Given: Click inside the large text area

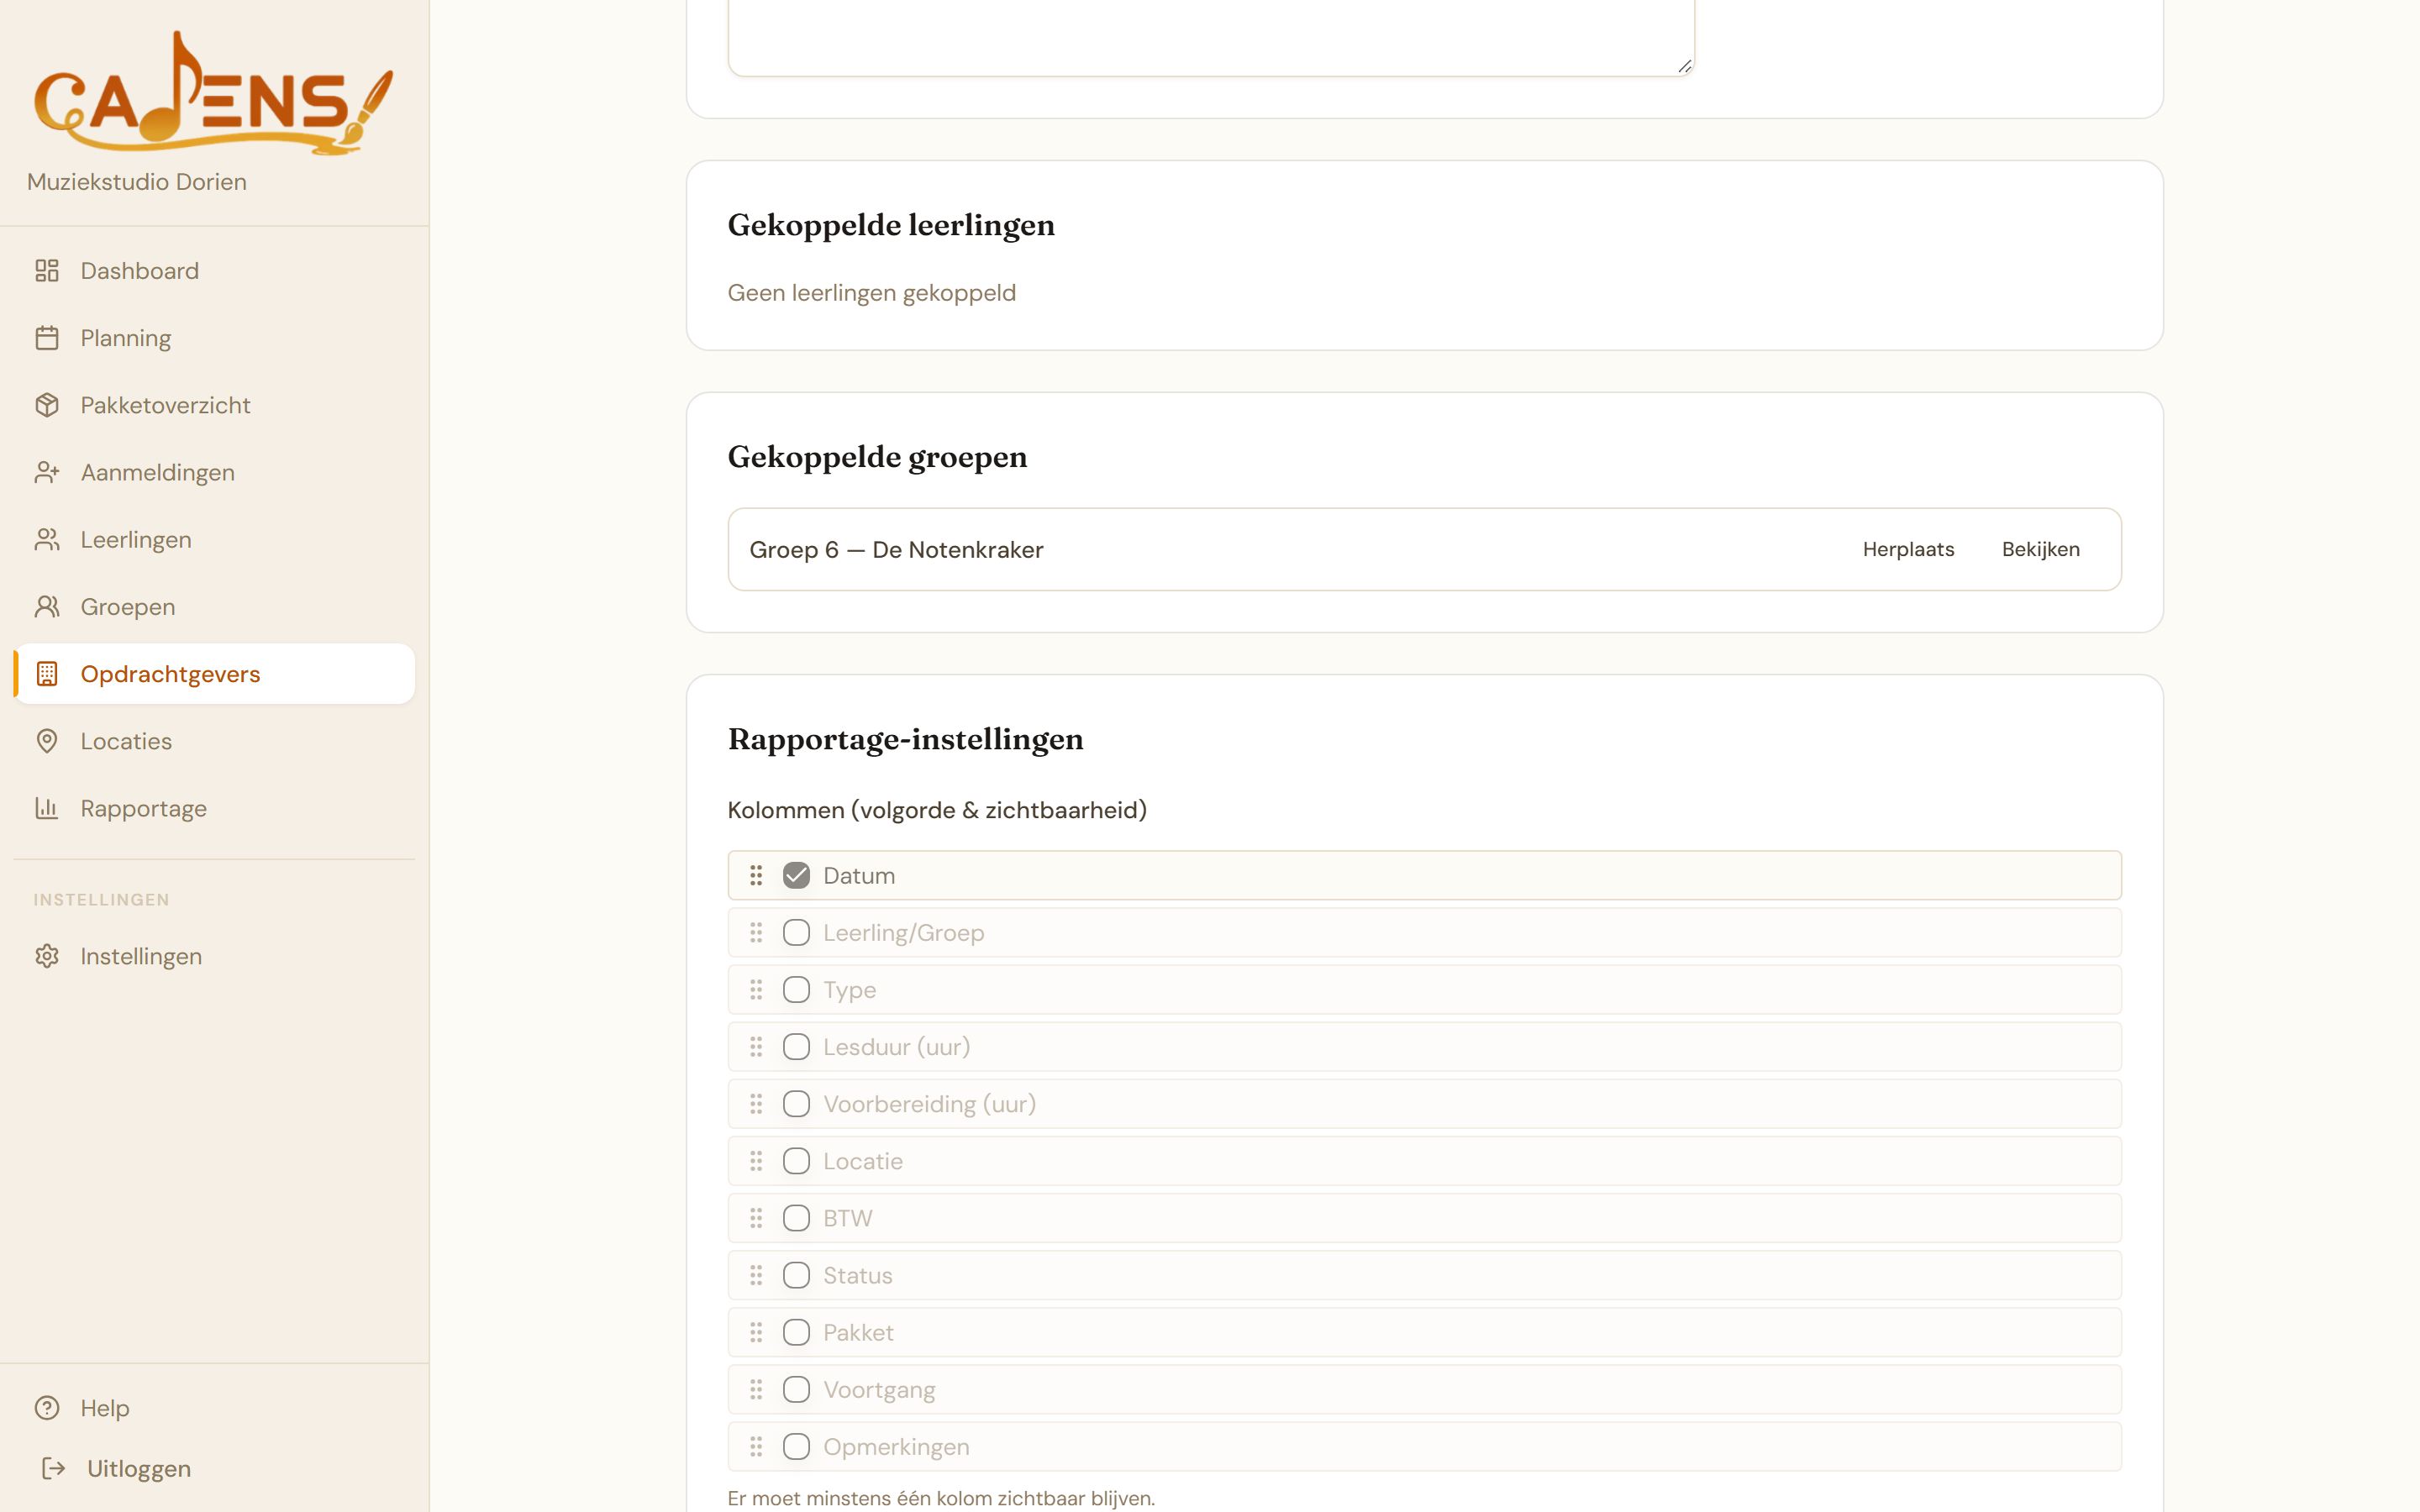Looking at the screenshot, I should pyautogui.click(x=1211, y=36).
